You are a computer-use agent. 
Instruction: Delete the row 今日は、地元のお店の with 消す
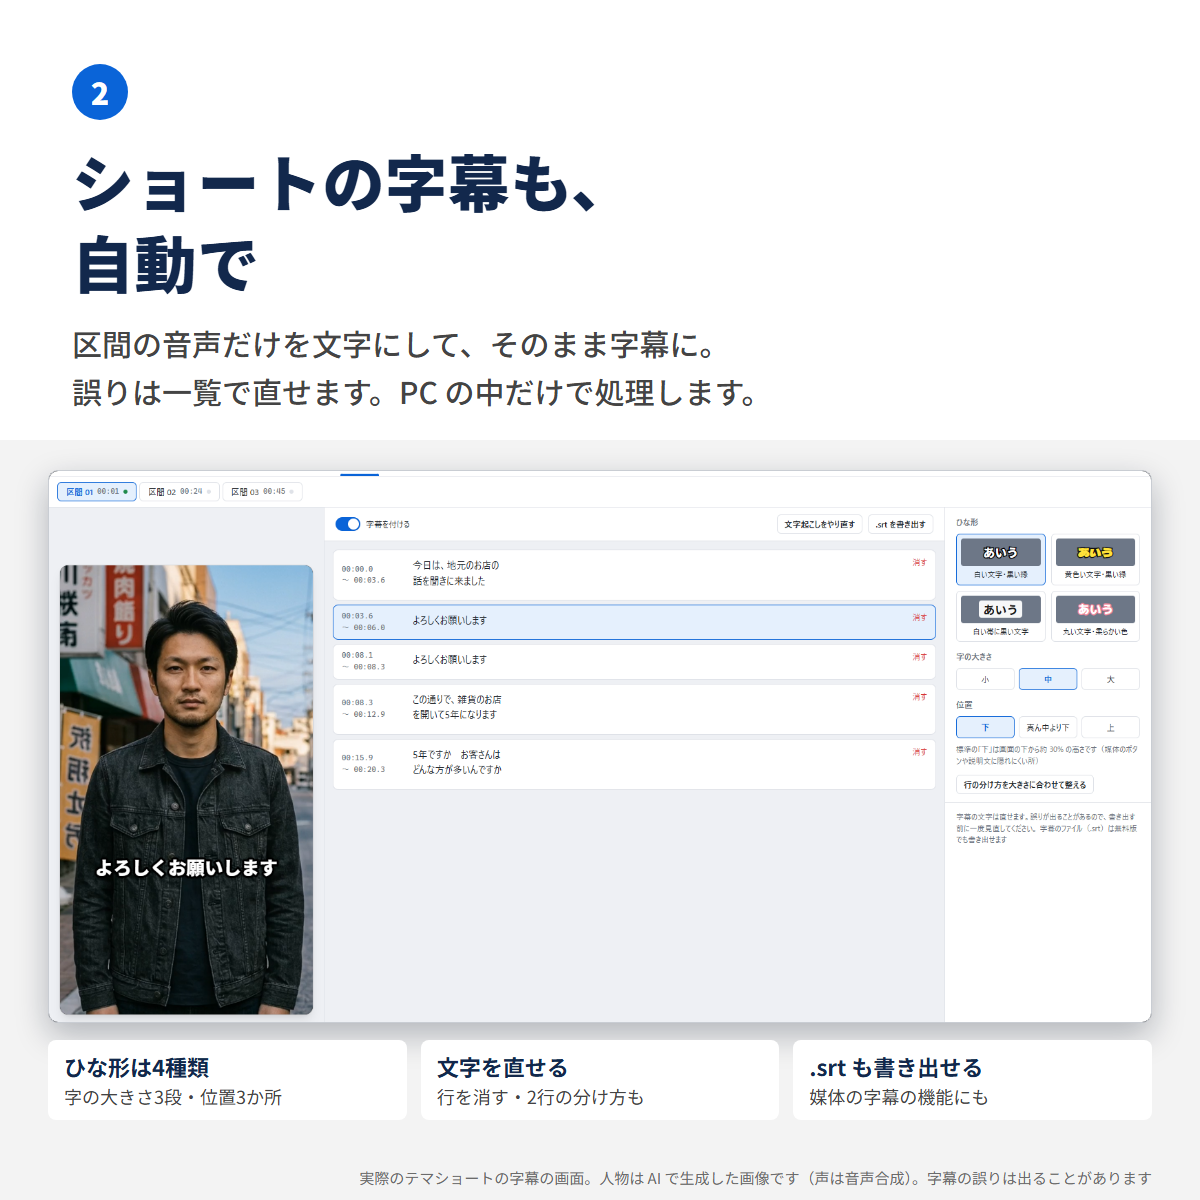[920, 563]
